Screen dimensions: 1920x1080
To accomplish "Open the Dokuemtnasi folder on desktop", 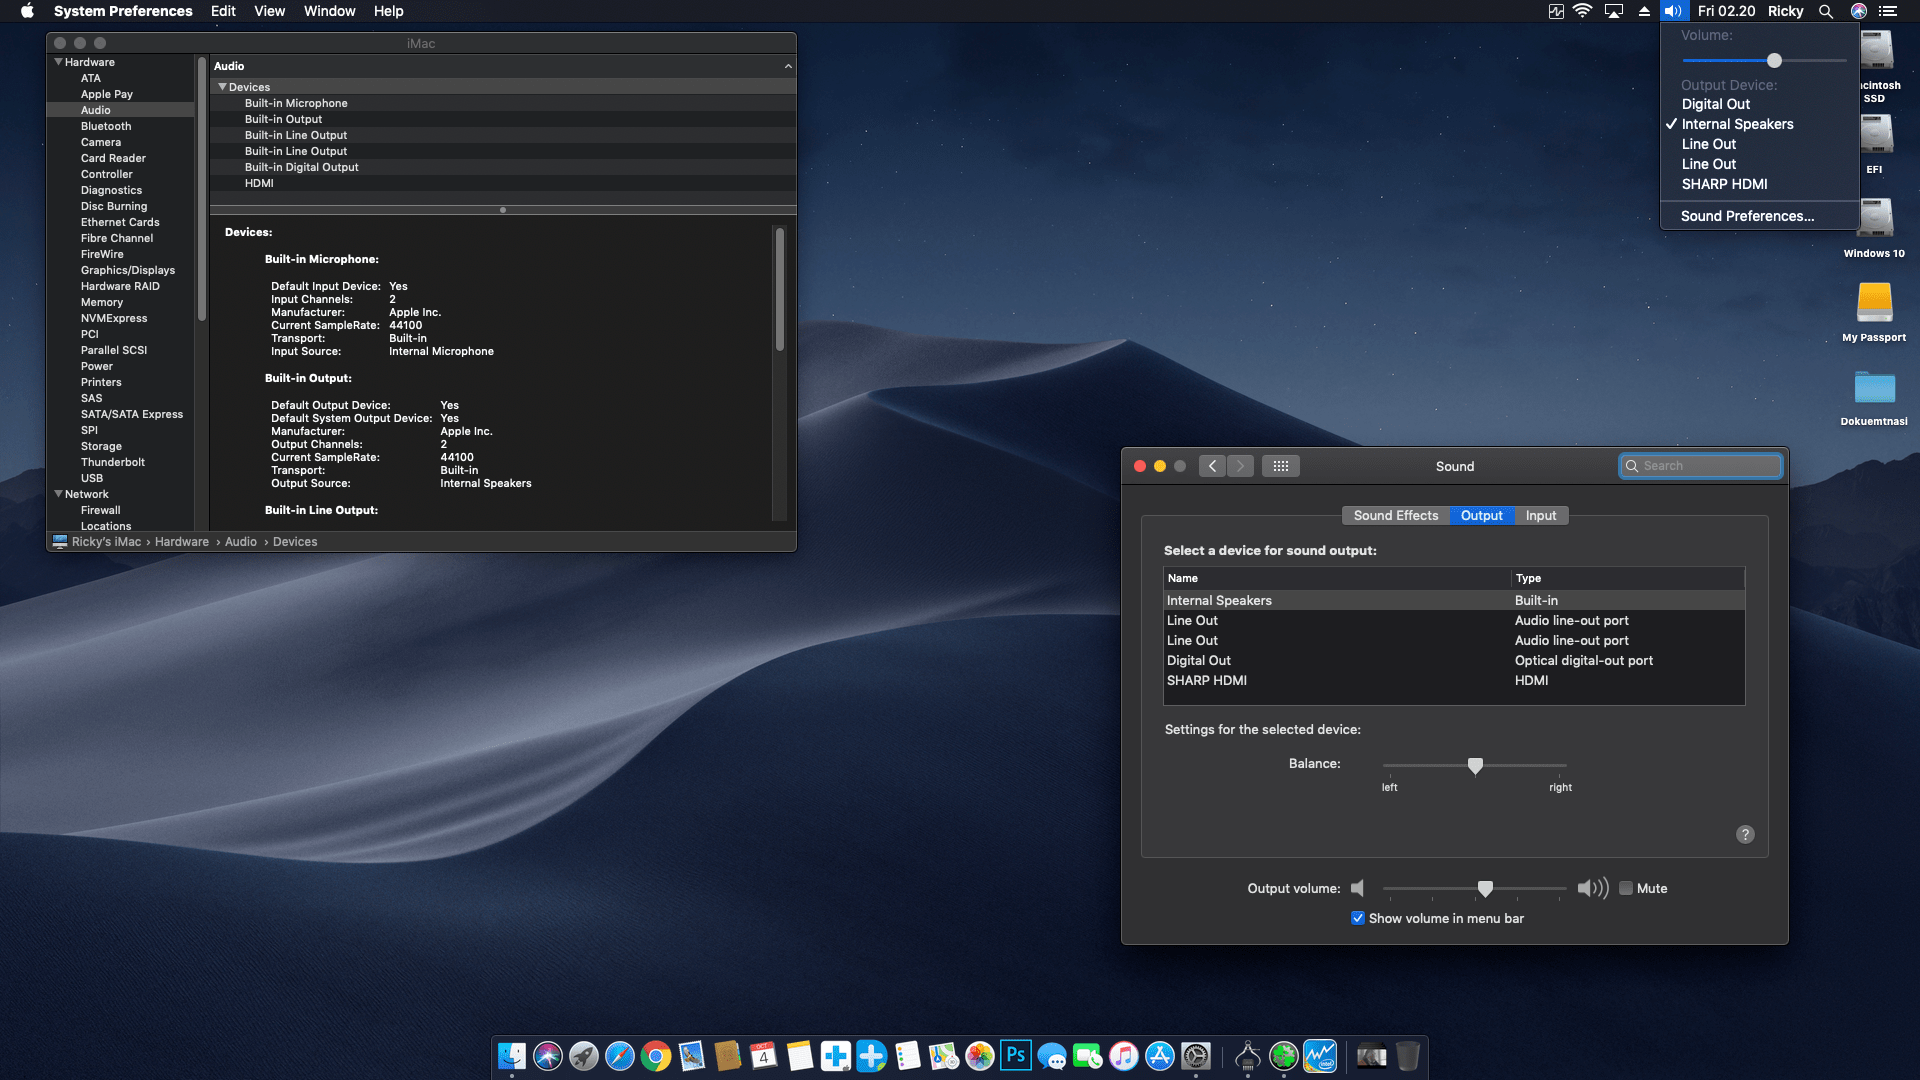I will (1874, 396).
